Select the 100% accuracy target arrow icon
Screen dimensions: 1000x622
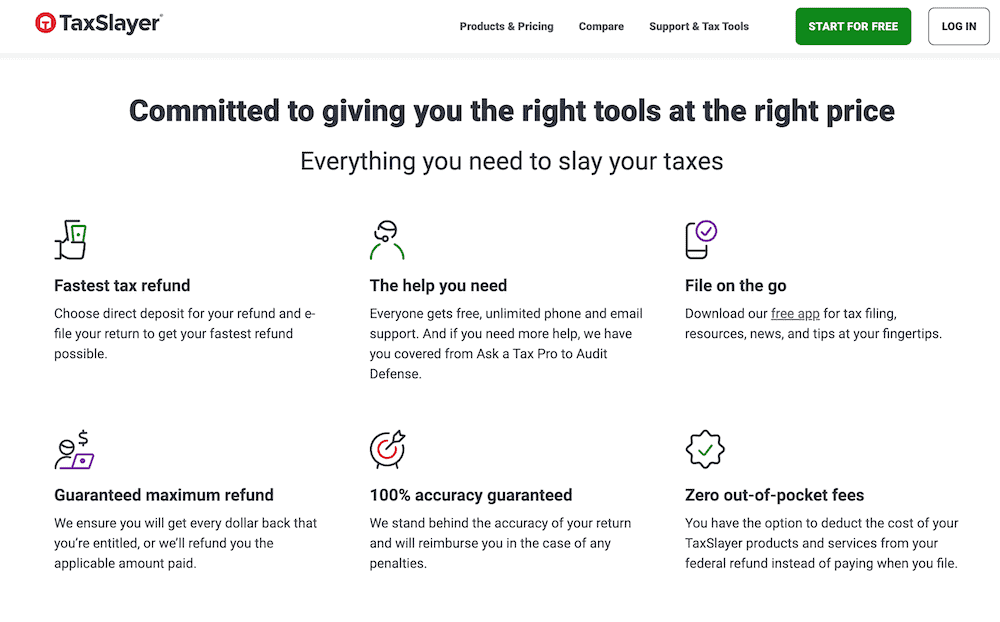point(386,448)
